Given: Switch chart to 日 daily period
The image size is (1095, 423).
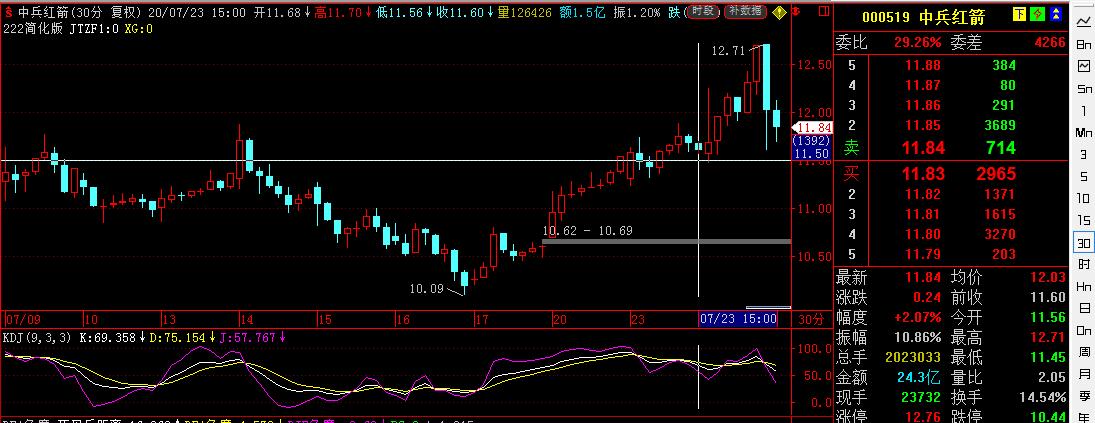Looking at the screenshot, I should (1084, 308).
